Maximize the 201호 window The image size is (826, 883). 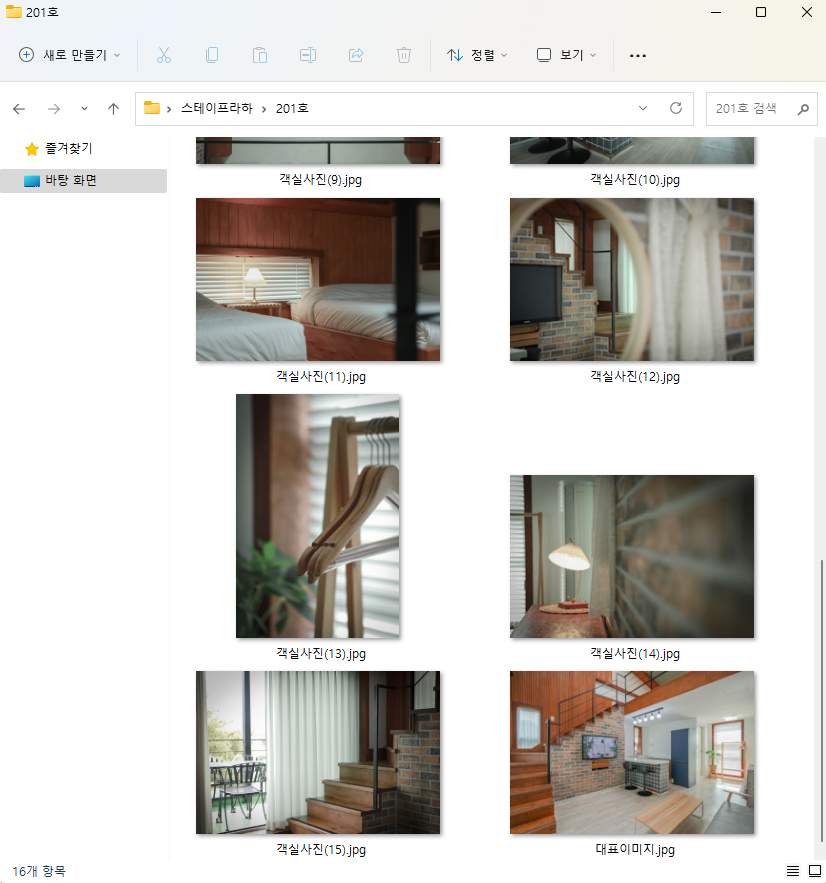[x=761, y=12]
